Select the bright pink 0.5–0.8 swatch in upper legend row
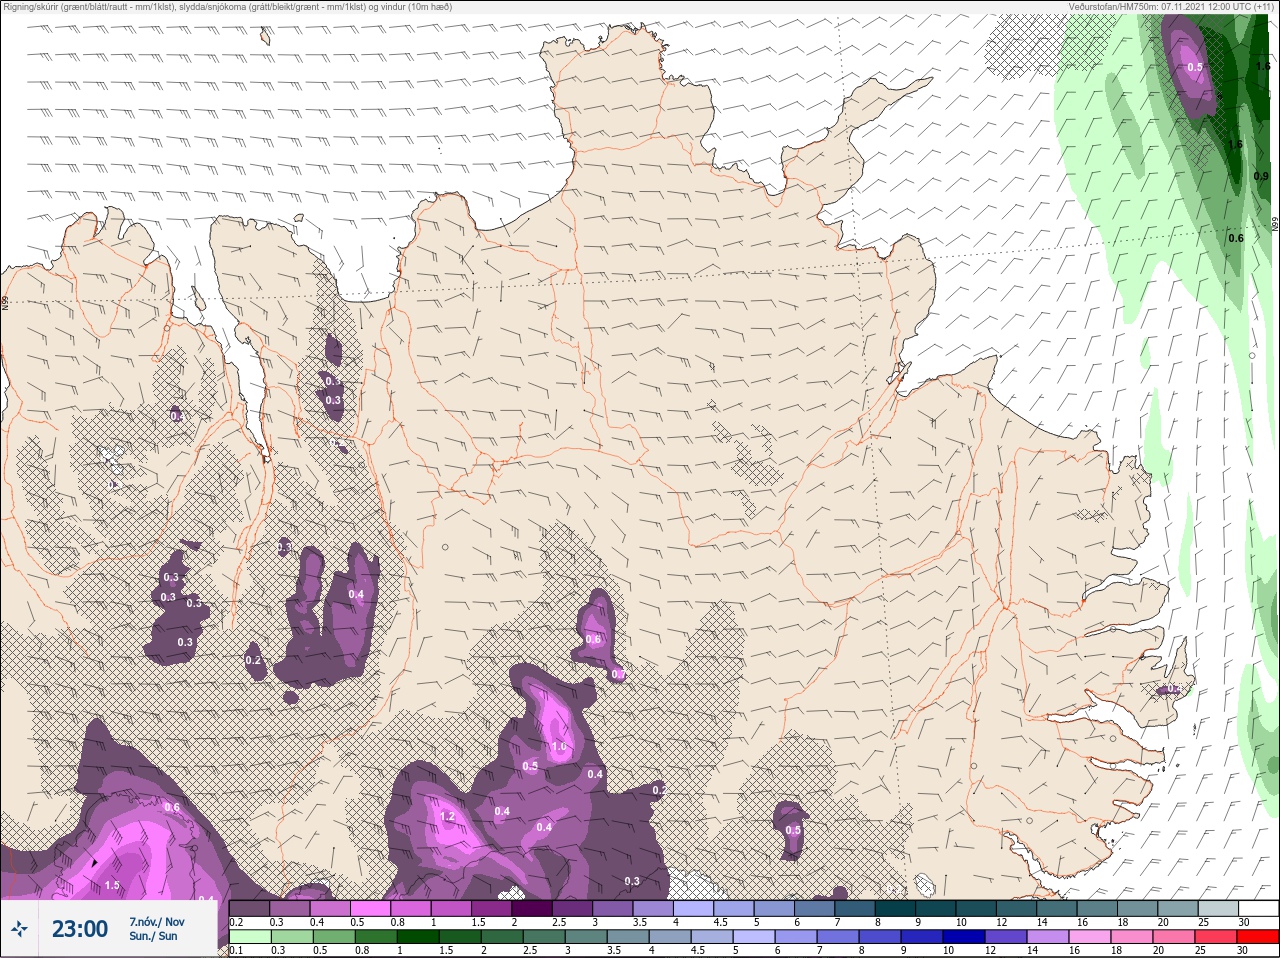This screenshot has width=1280, height=958. click(372, 908)
